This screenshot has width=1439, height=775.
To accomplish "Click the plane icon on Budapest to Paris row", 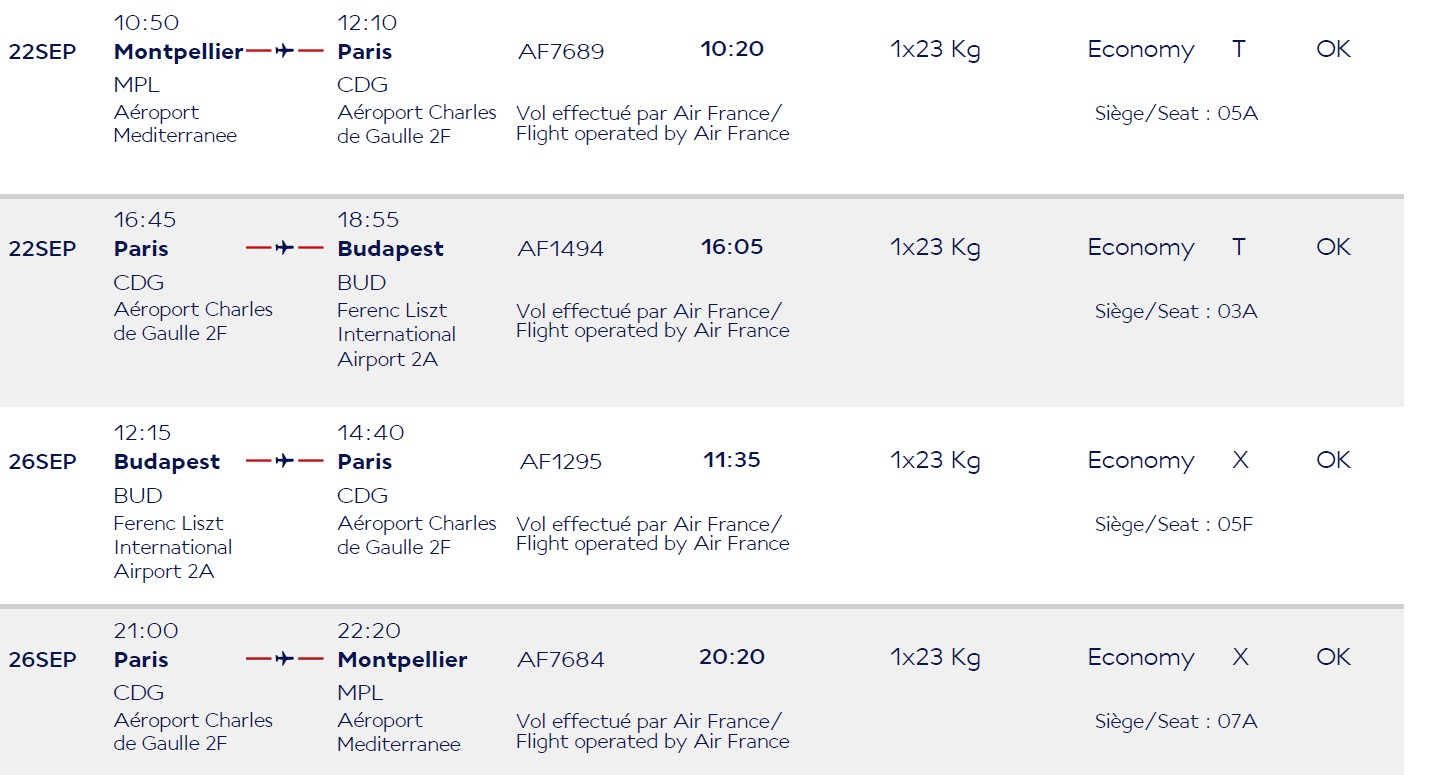I will [285, 461].
